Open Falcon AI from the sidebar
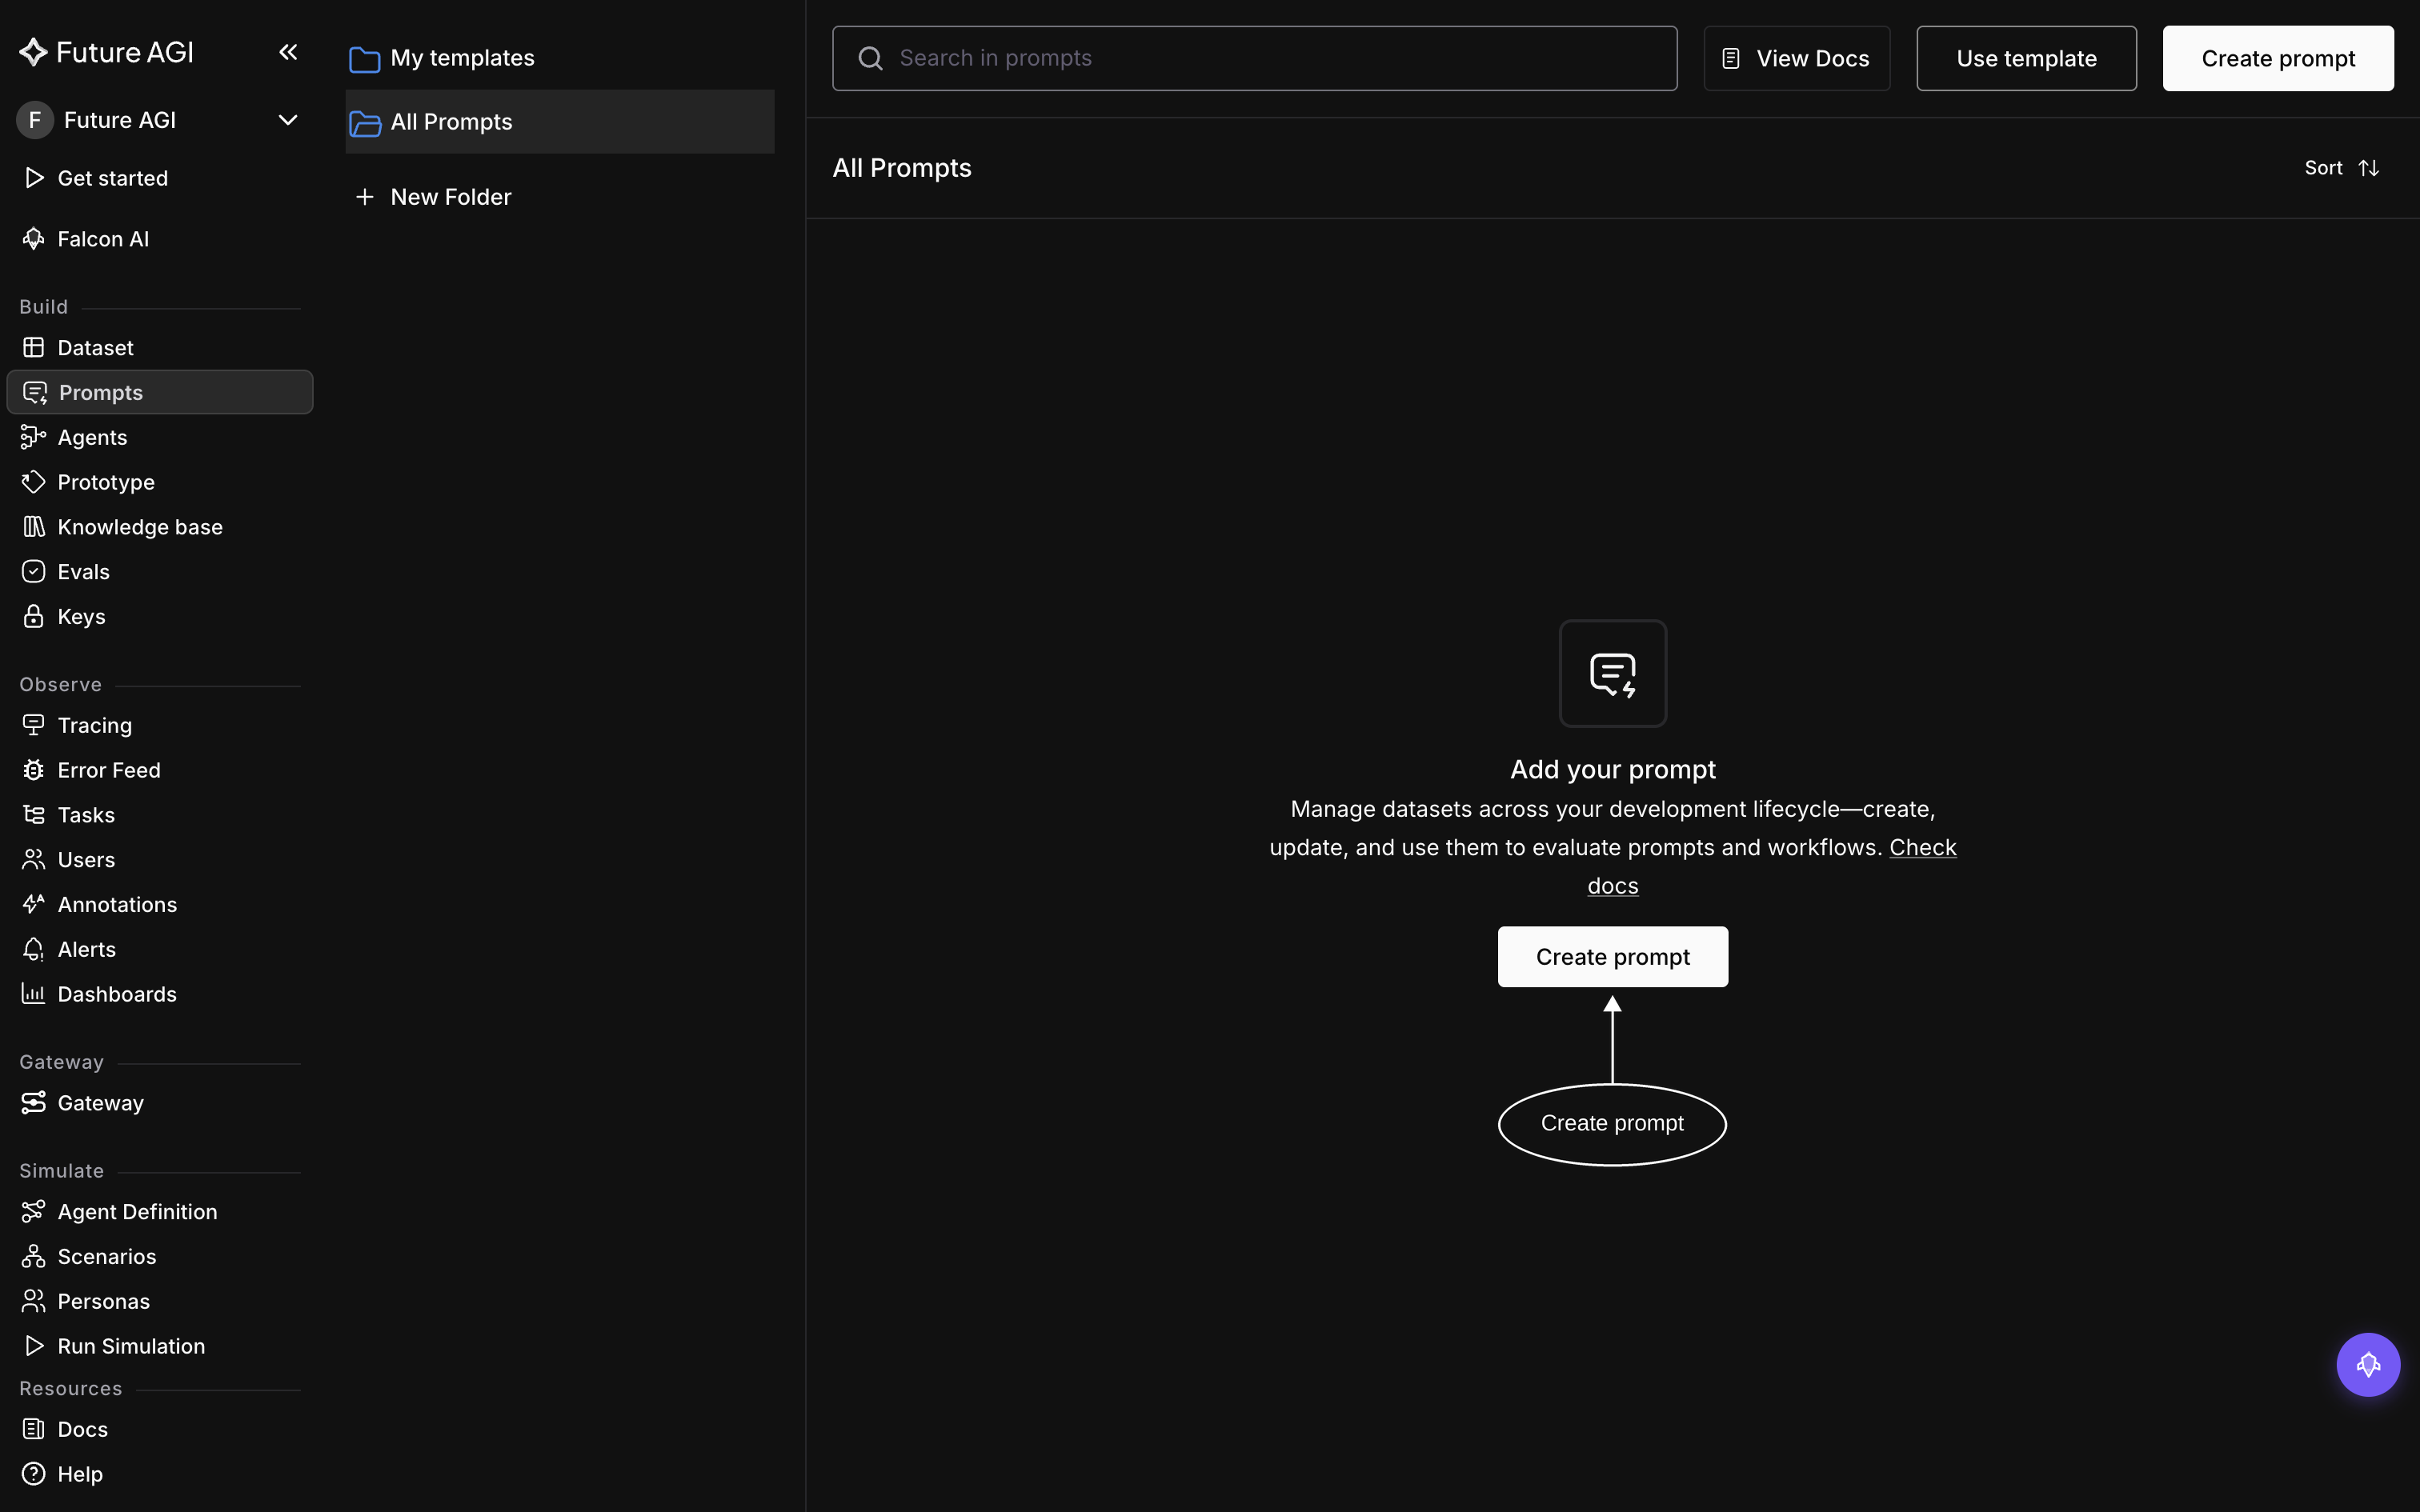This screenshot has height=1512, width=2420. click(x=103, y=239)
